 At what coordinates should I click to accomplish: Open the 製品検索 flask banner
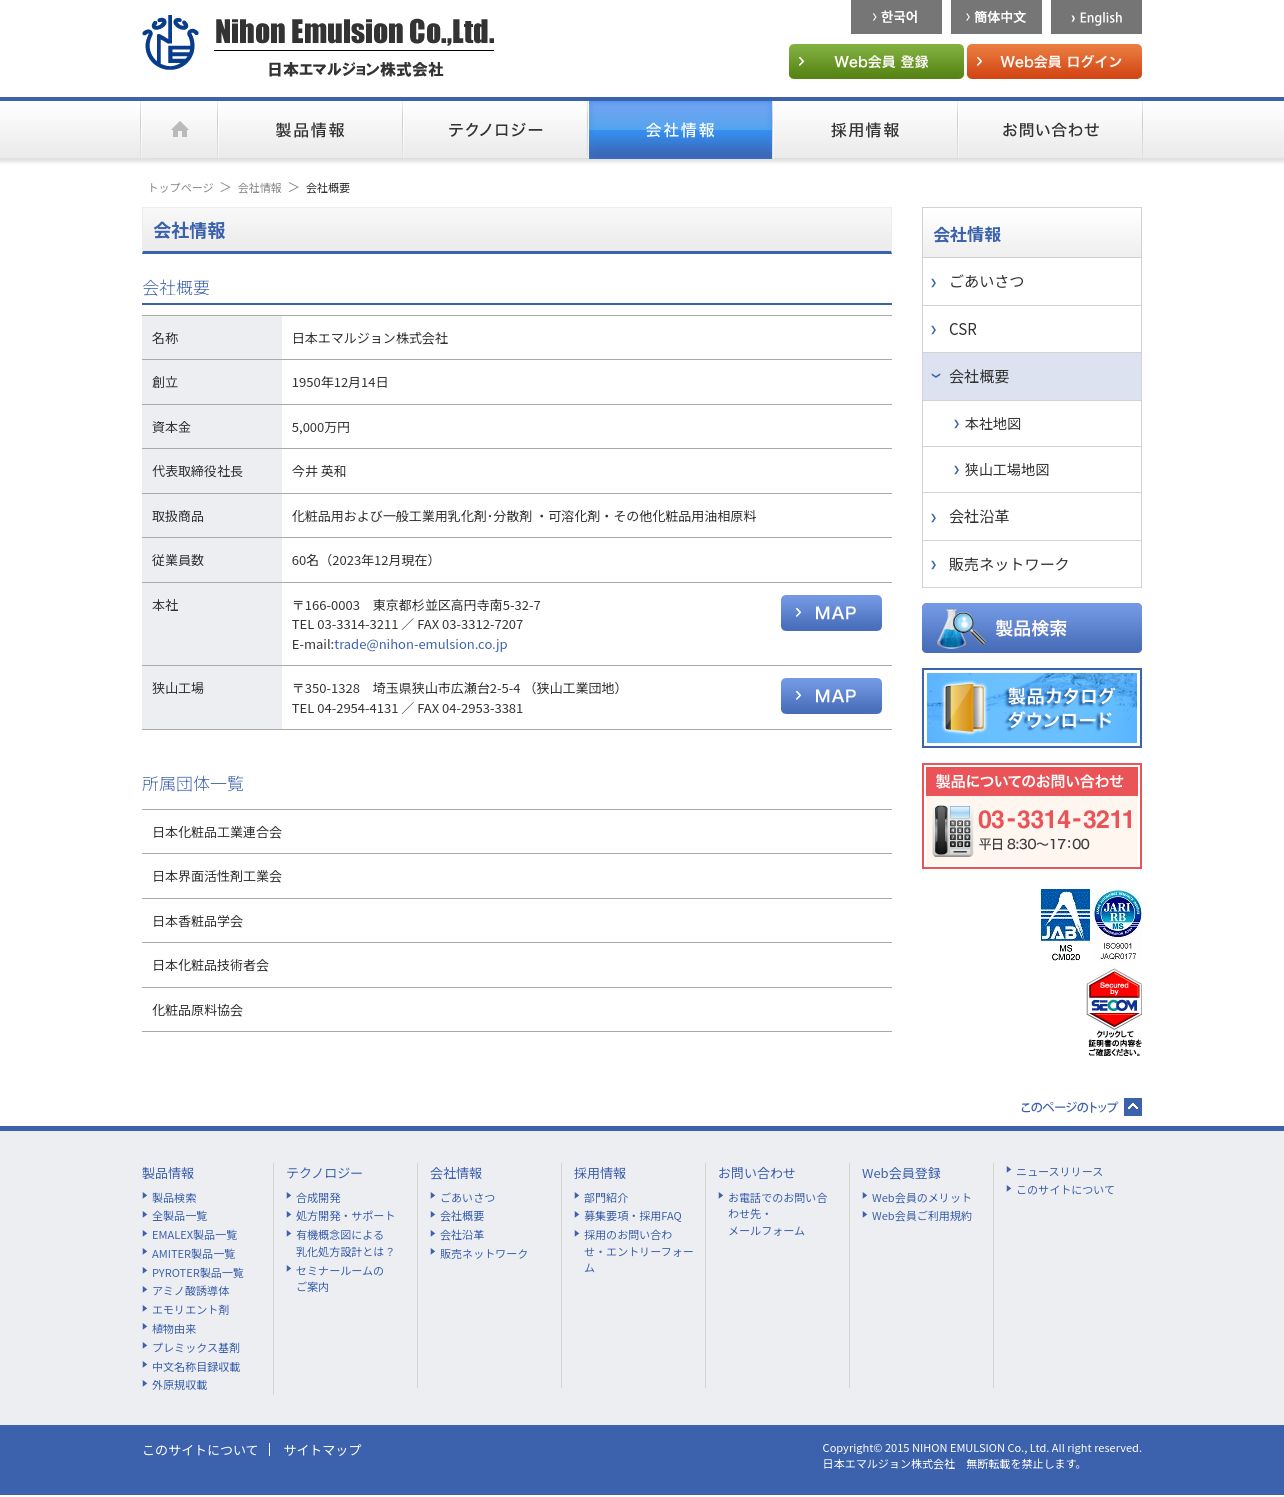click(1031, 628)
